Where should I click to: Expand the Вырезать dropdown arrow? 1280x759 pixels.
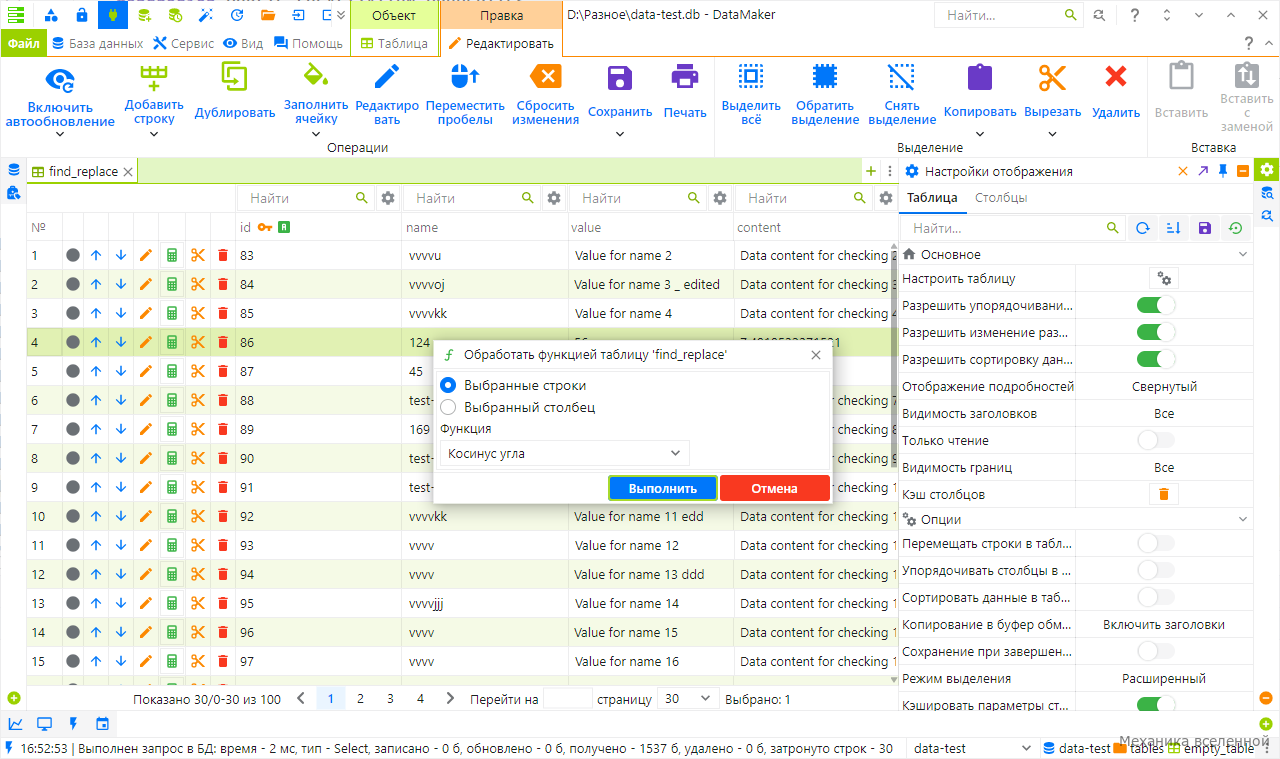pos(1052,133)
